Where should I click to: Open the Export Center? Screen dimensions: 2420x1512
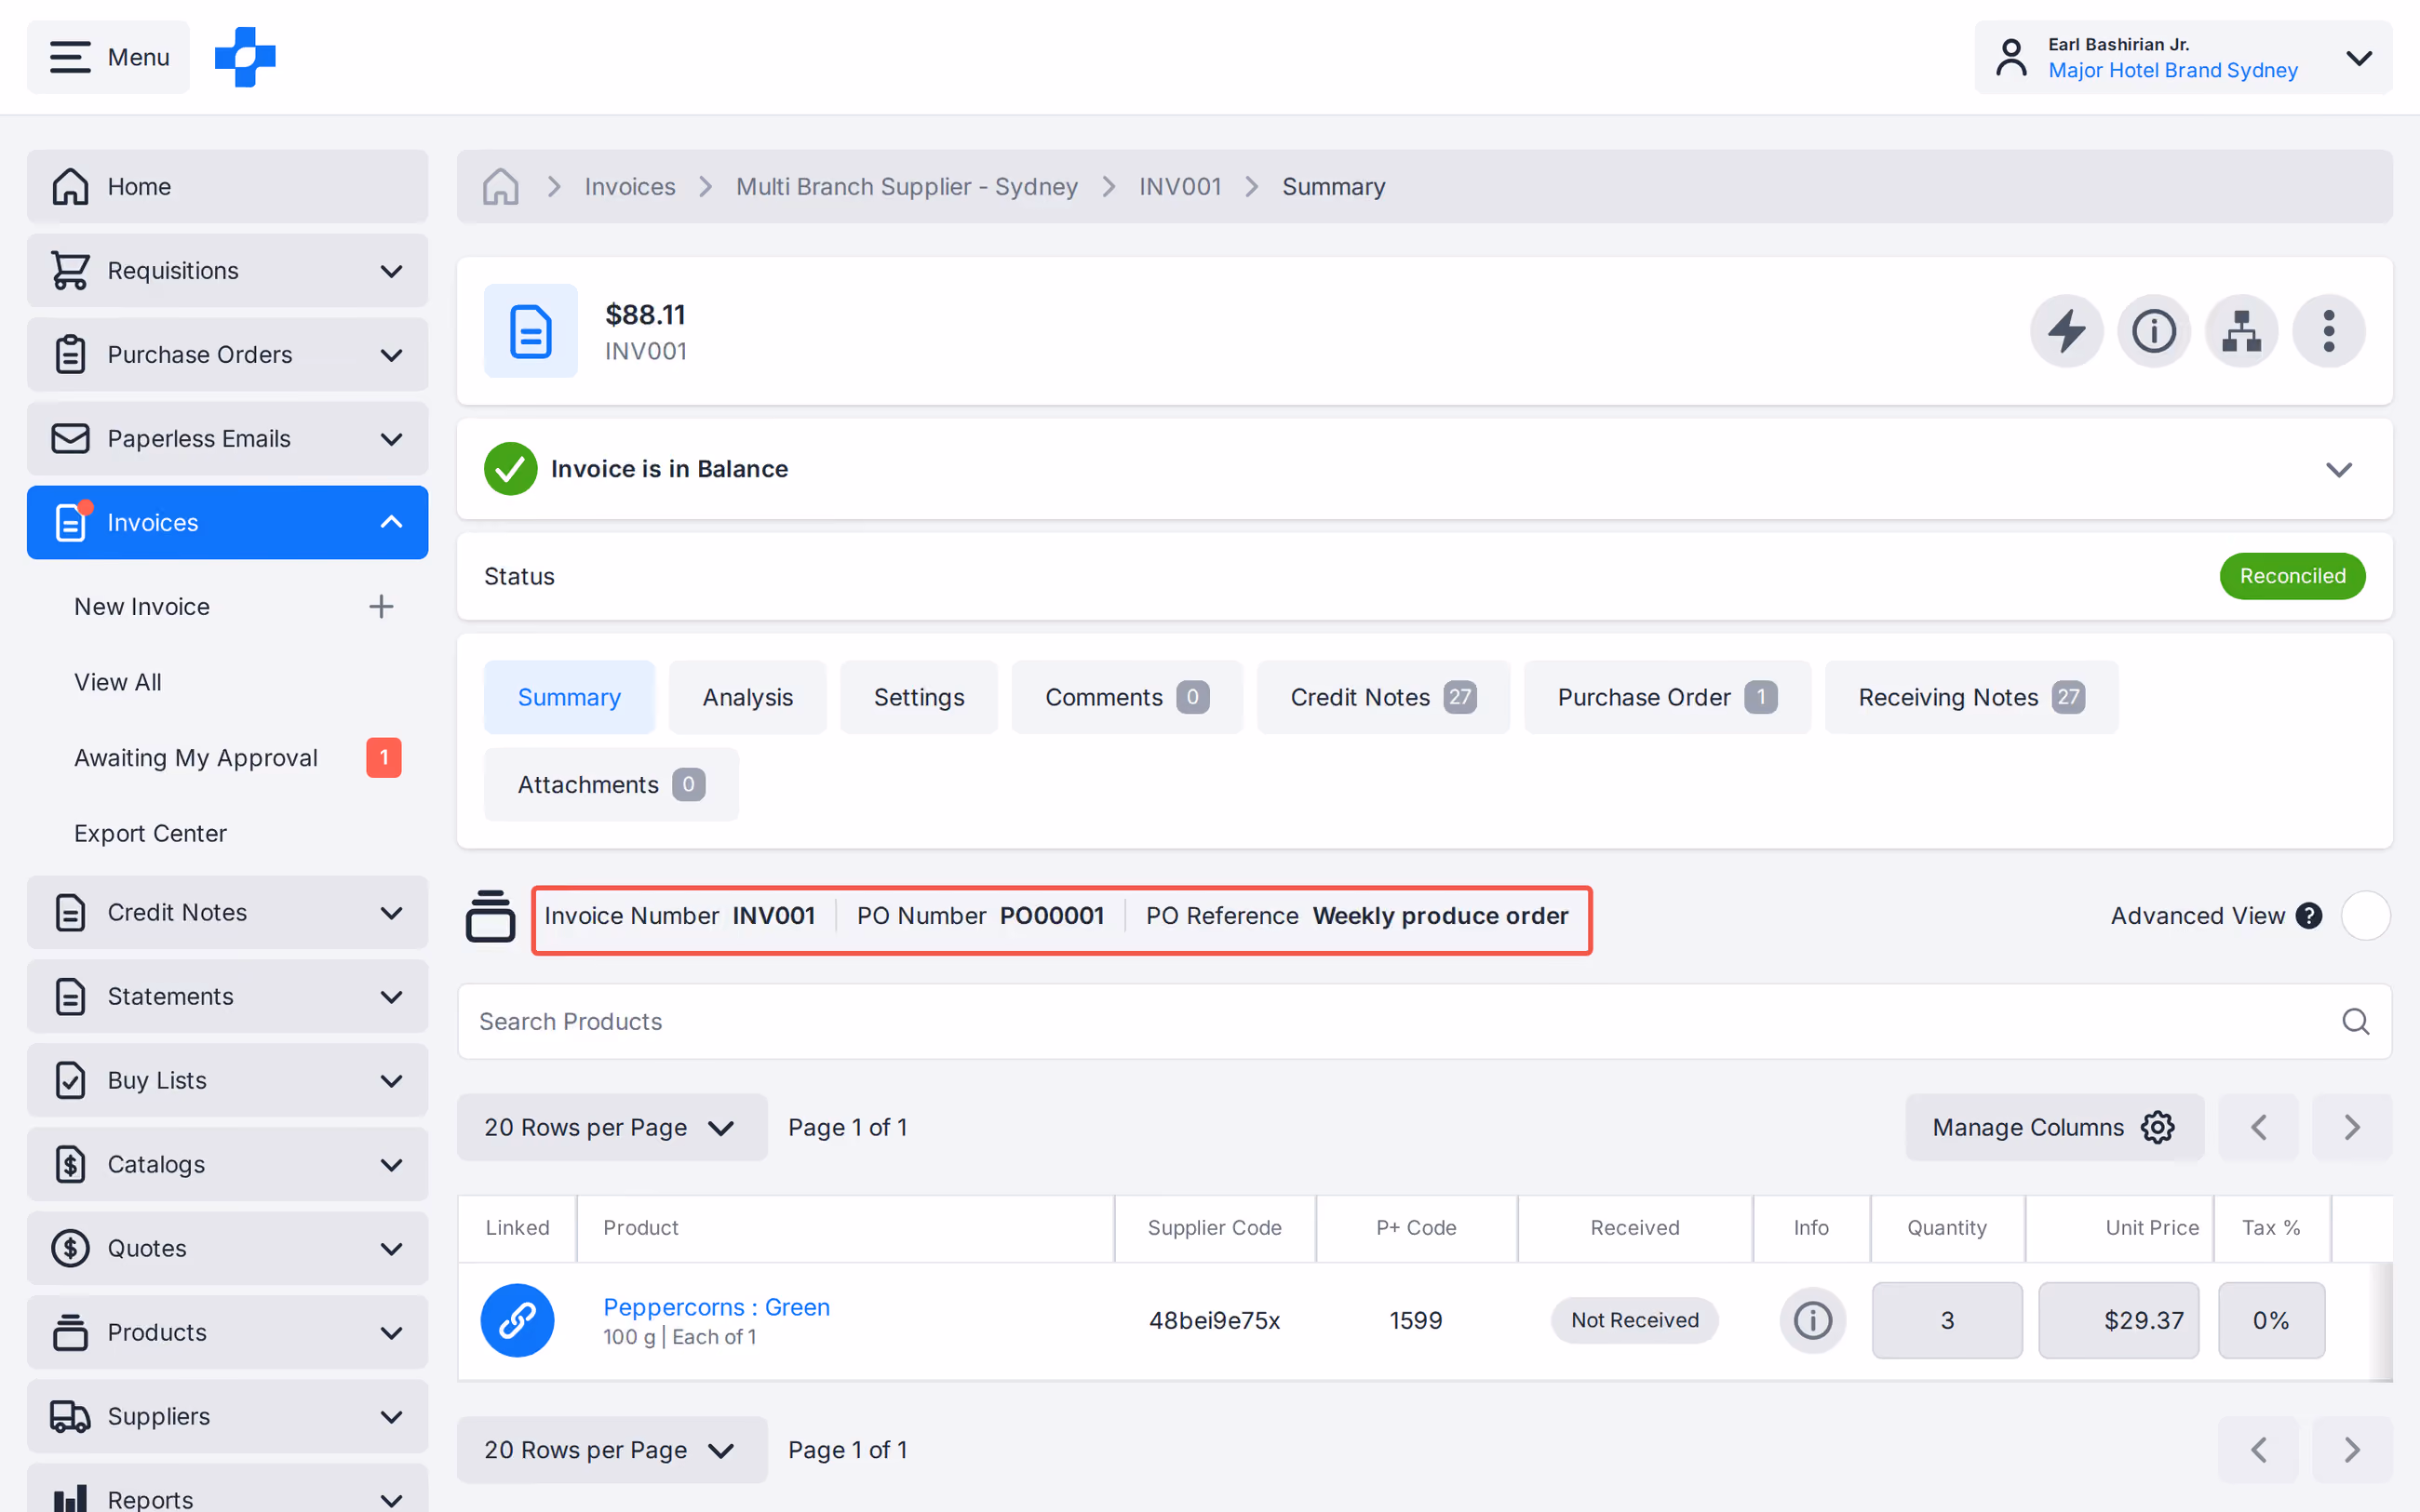click(150, 833)
